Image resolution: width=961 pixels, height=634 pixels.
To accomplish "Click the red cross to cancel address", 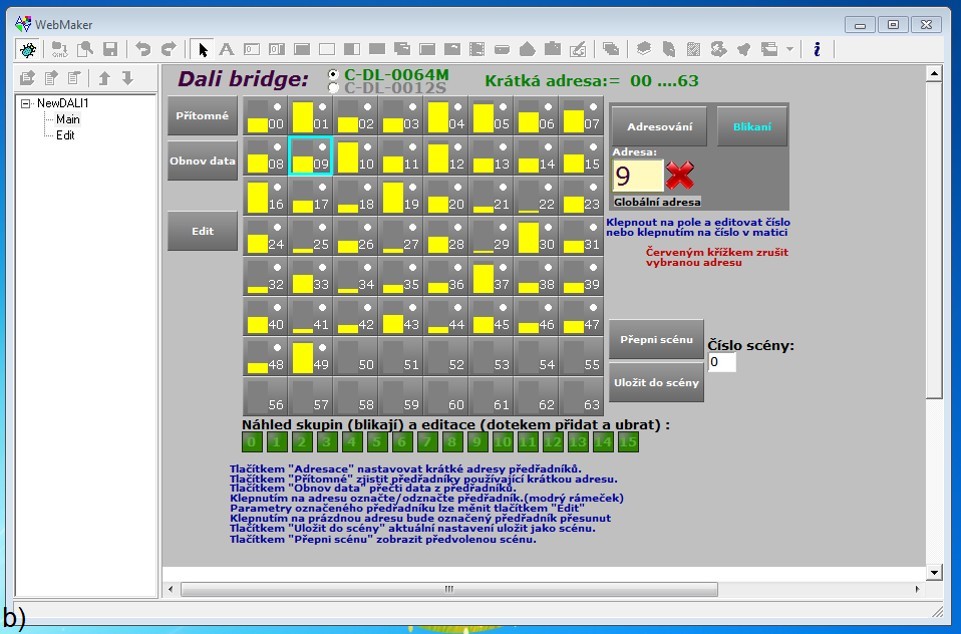I will [680, 175].
